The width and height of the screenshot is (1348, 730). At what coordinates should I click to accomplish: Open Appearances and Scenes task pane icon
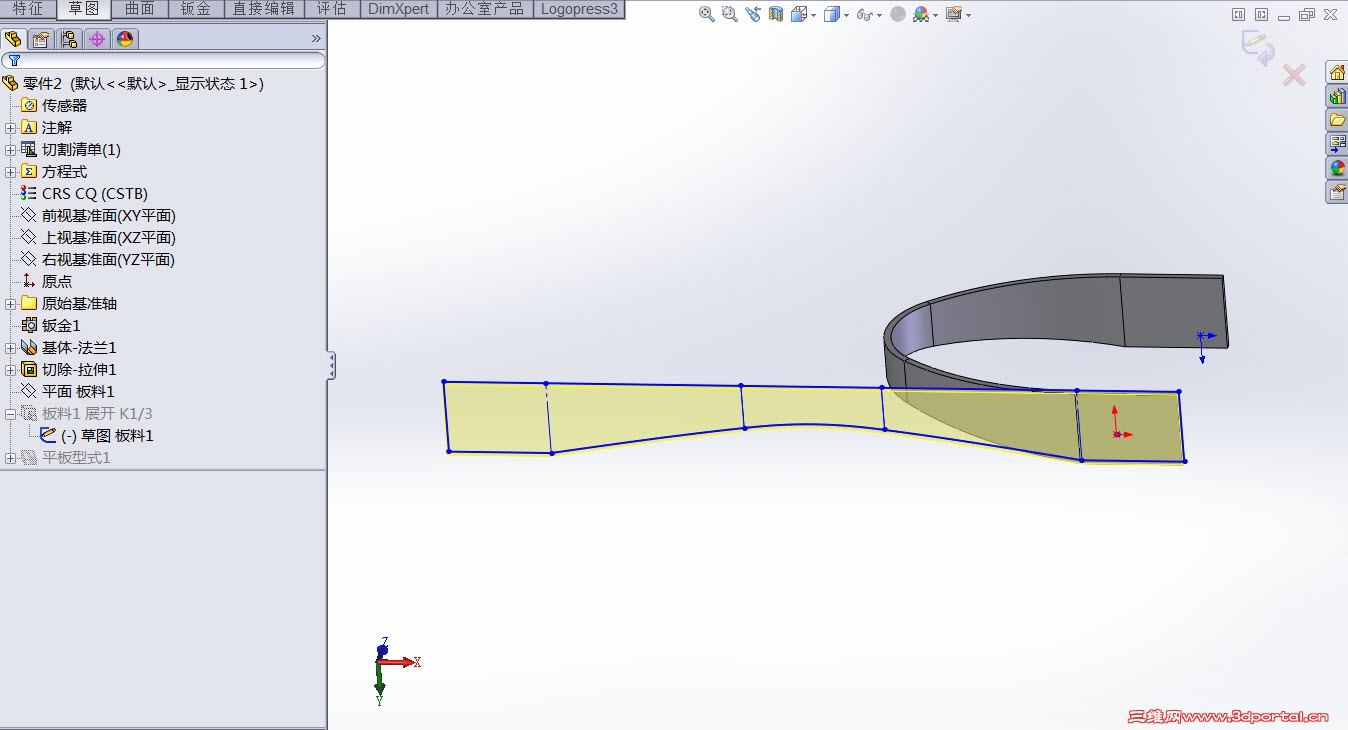coord(1337,168)
